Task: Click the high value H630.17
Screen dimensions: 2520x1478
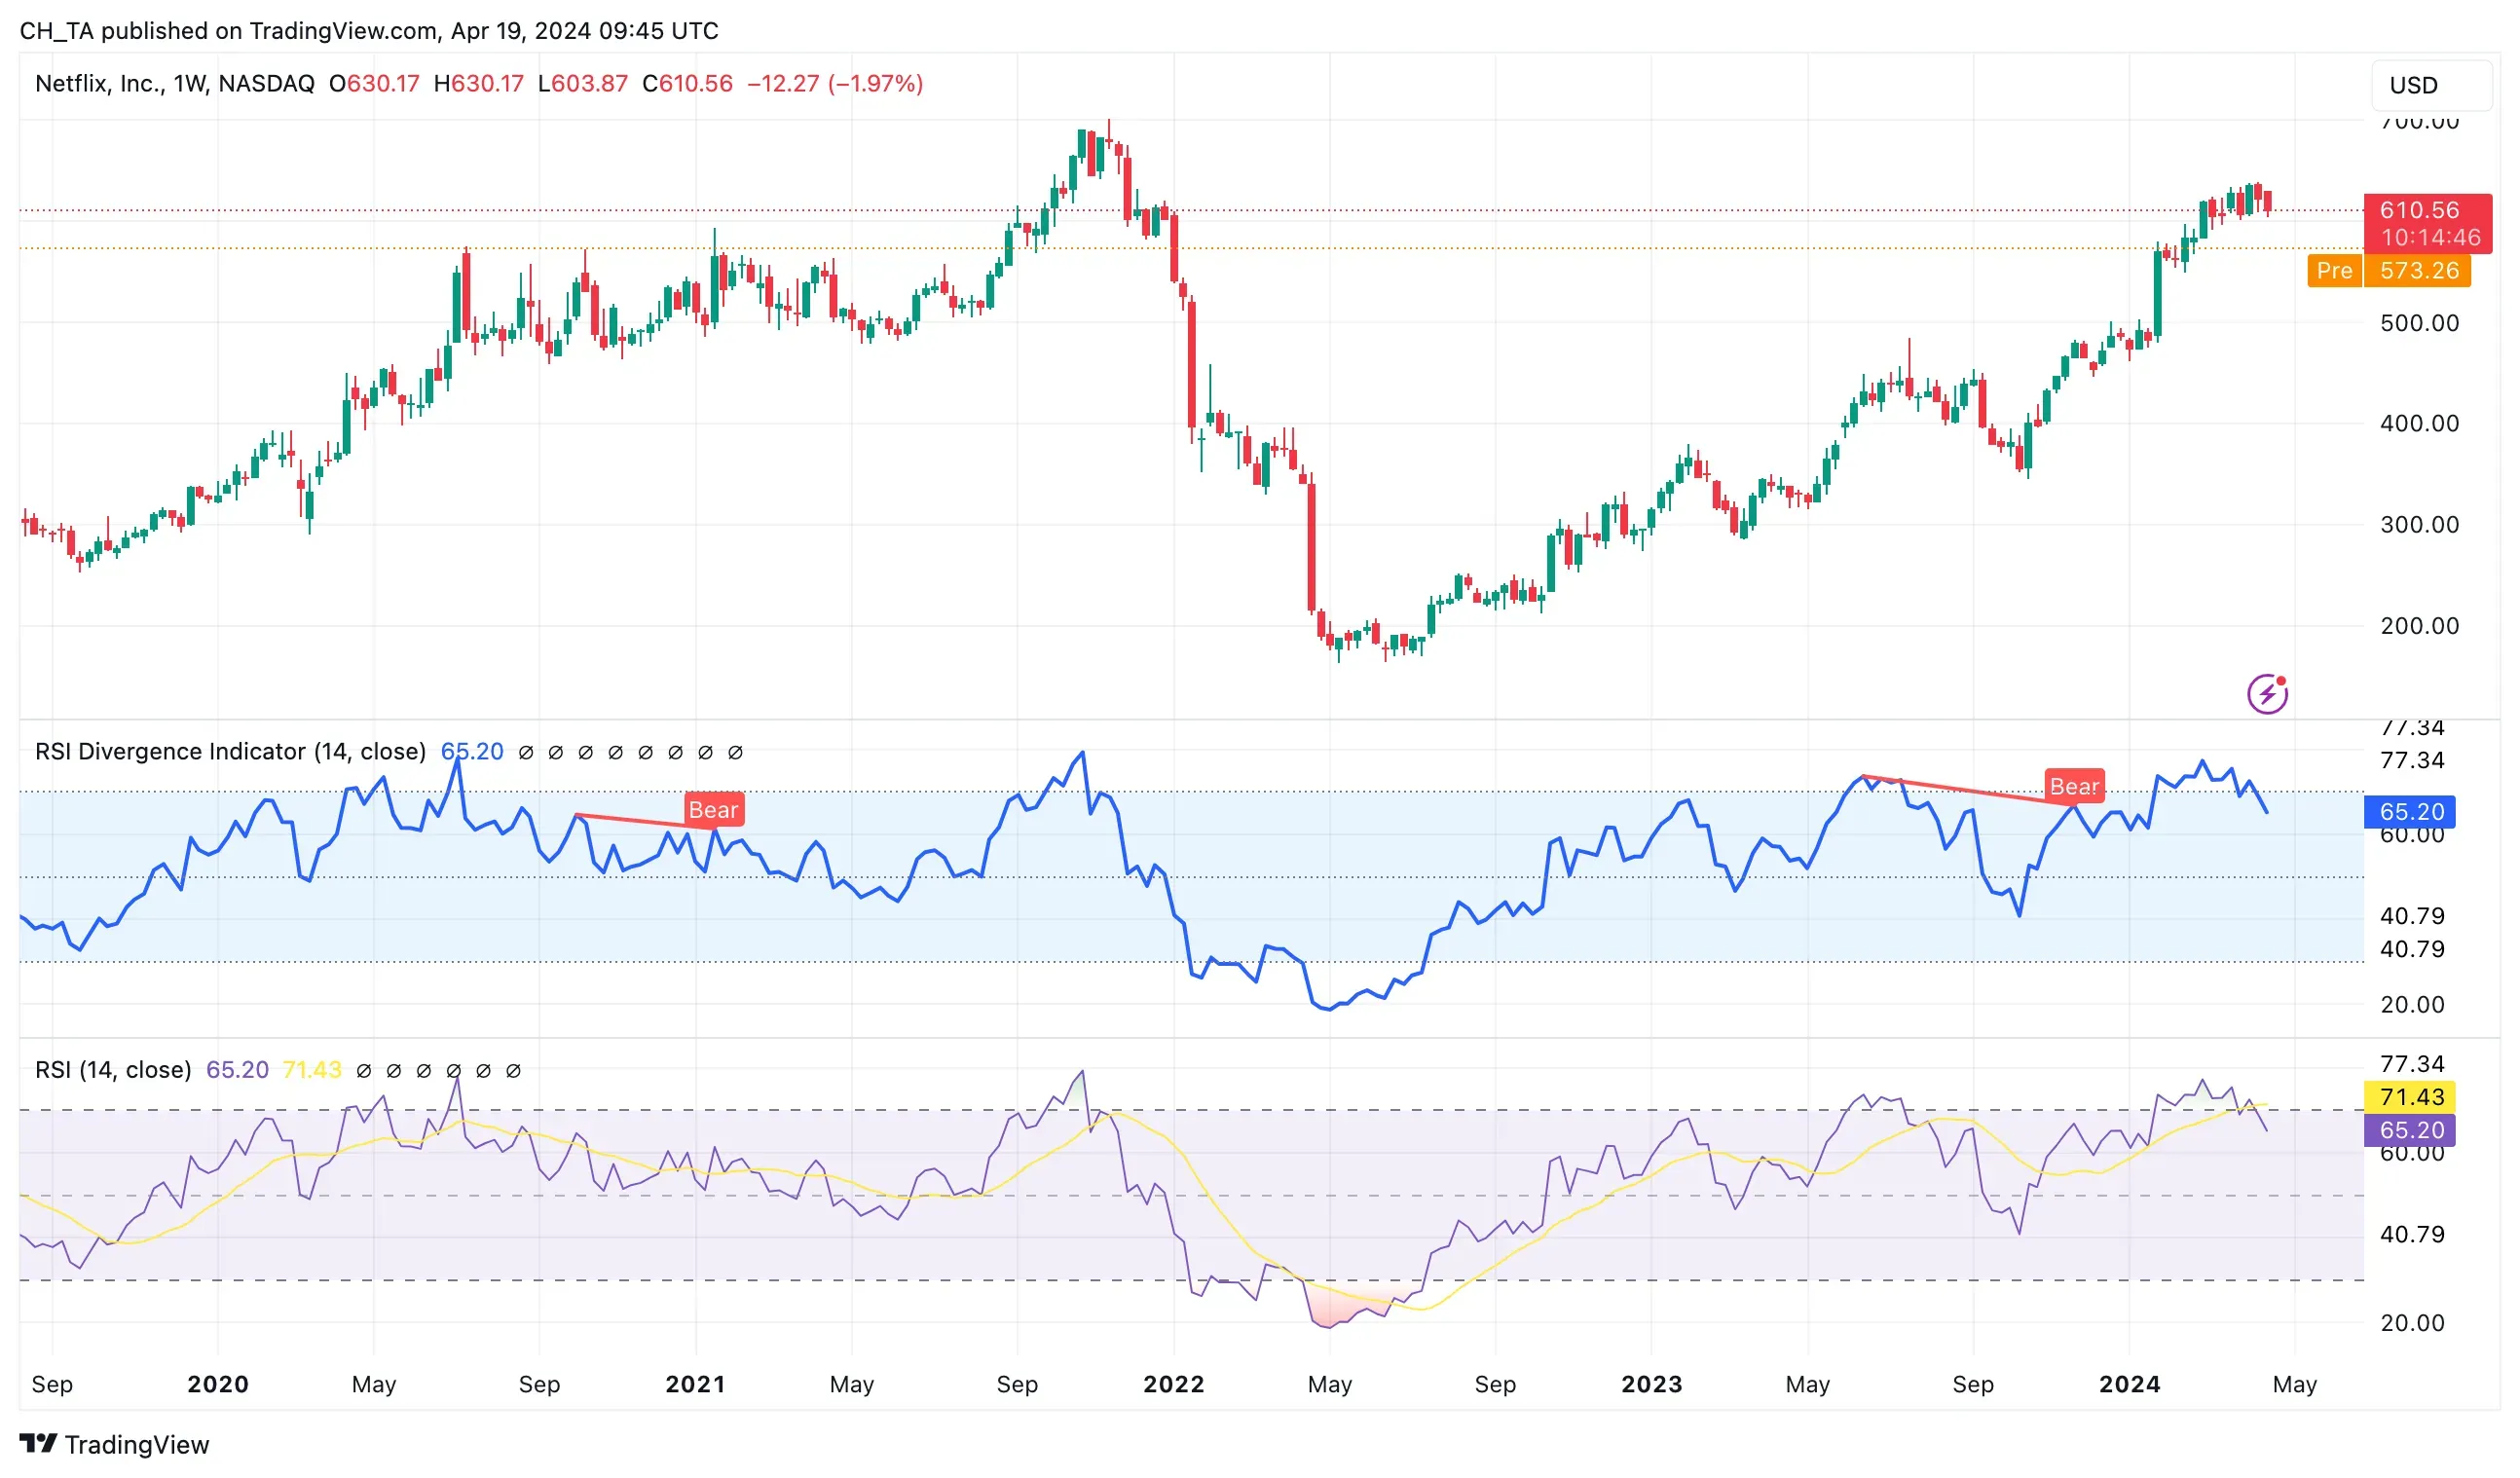Action: click(x=478, y=83)
